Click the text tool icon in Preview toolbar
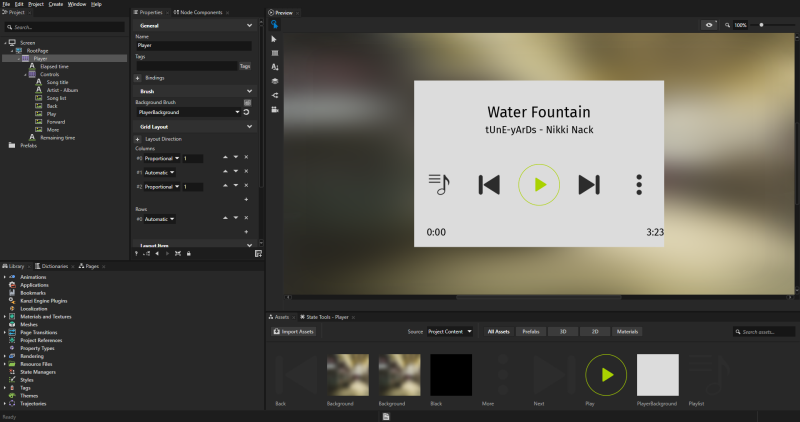Screen dimensions: 800x422 coord(275,66)
